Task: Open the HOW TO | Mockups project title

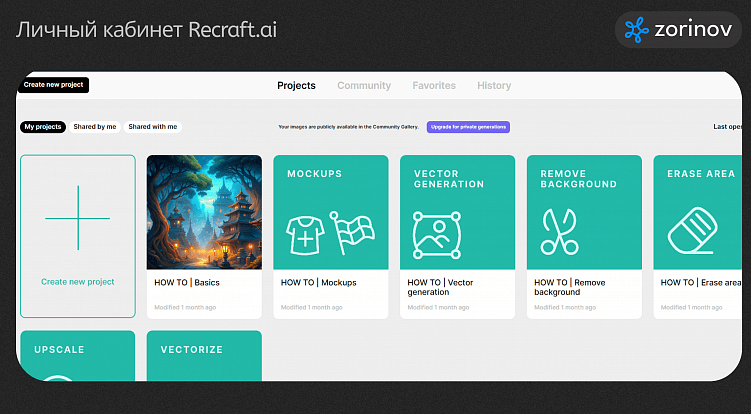Action: [319, 283]
